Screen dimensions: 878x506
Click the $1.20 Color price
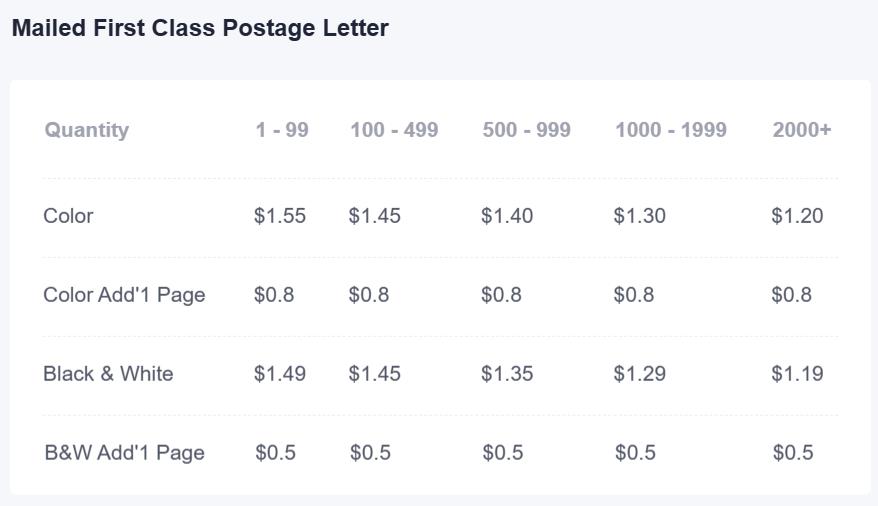[797, 216]
